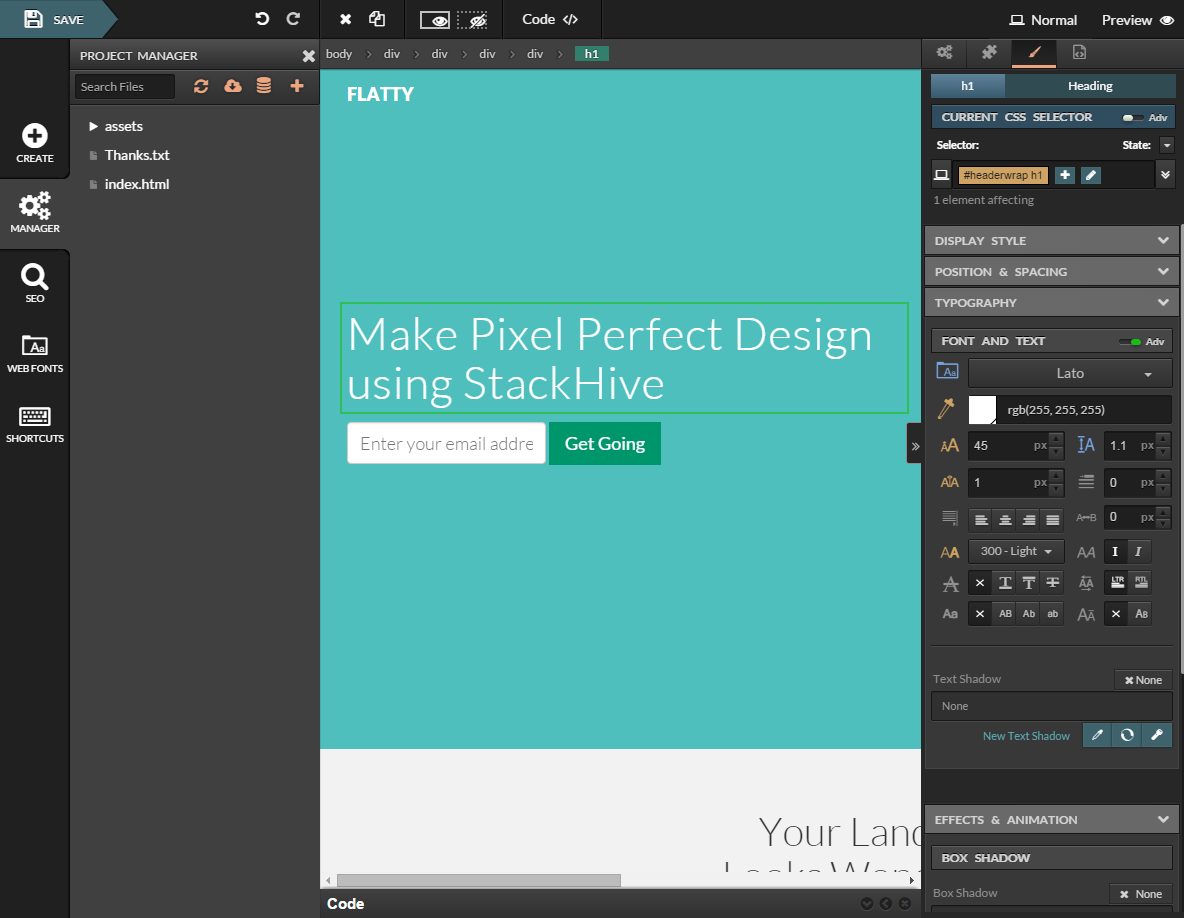This screenshot has width=1184, height=918.
Task: Expand the assets folder
Action: [x=94, y=126]
